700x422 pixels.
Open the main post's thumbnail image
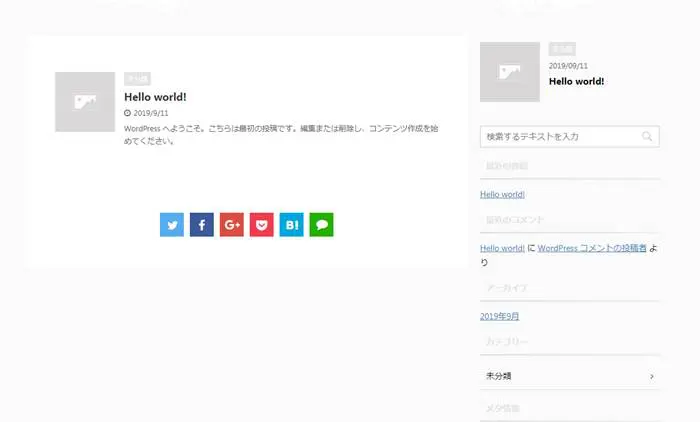pyautogui.click(x=85, y=102)
